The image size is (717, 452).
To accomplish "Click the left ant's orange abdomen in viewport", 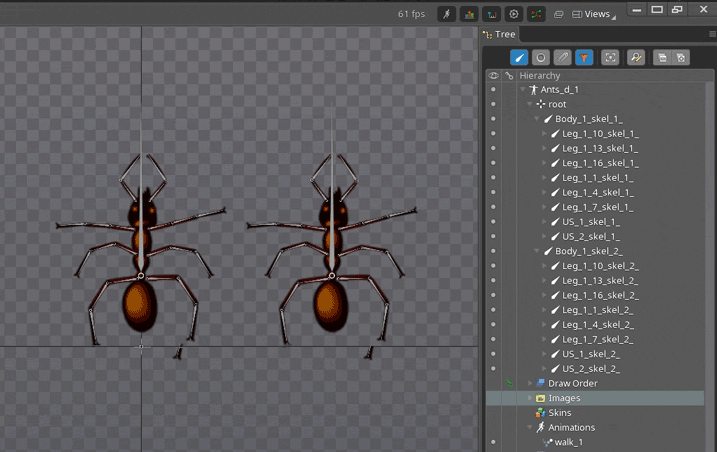I will point(140,303).
